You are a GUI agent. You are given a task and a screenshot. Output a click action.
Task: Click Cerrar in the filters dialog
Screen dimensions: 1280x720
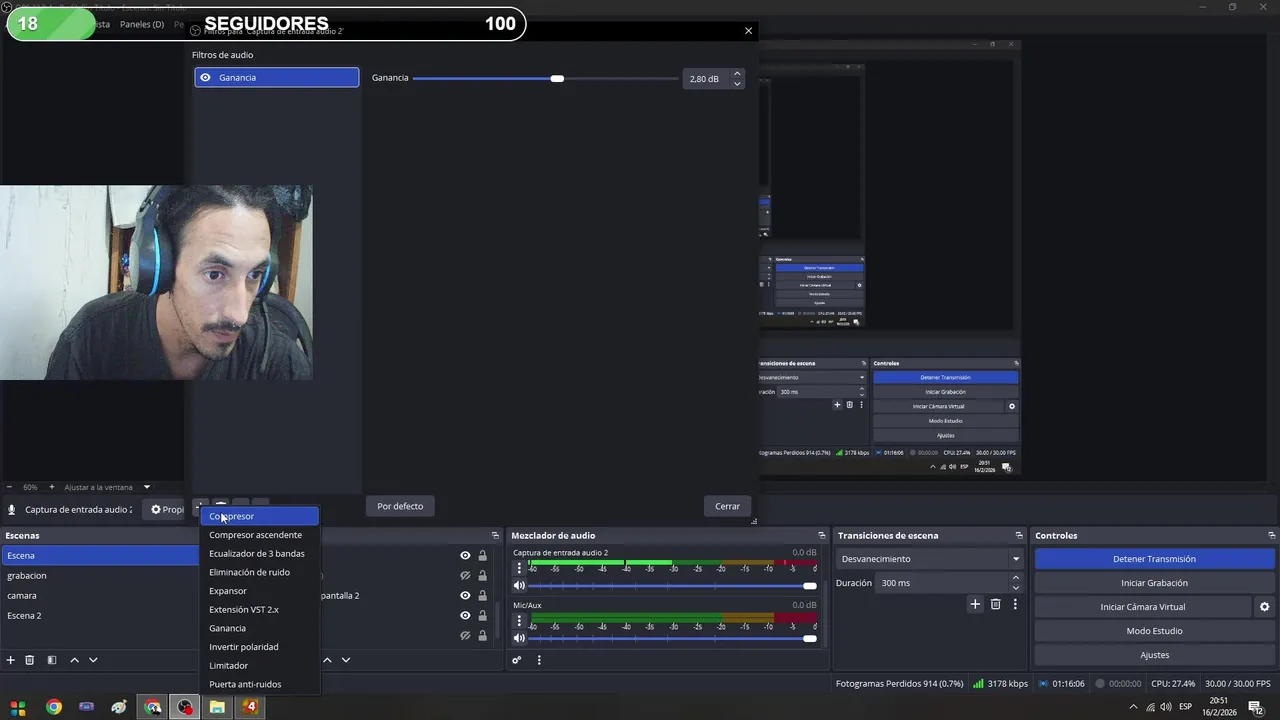point(727,506)
